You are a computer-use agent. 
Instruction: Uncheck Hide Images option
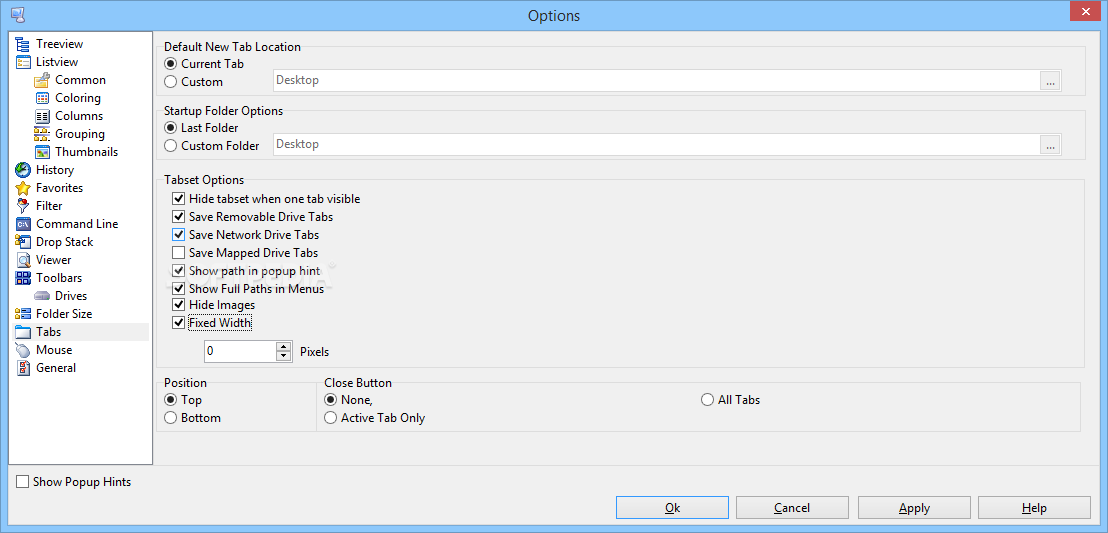tap(178, 305)
